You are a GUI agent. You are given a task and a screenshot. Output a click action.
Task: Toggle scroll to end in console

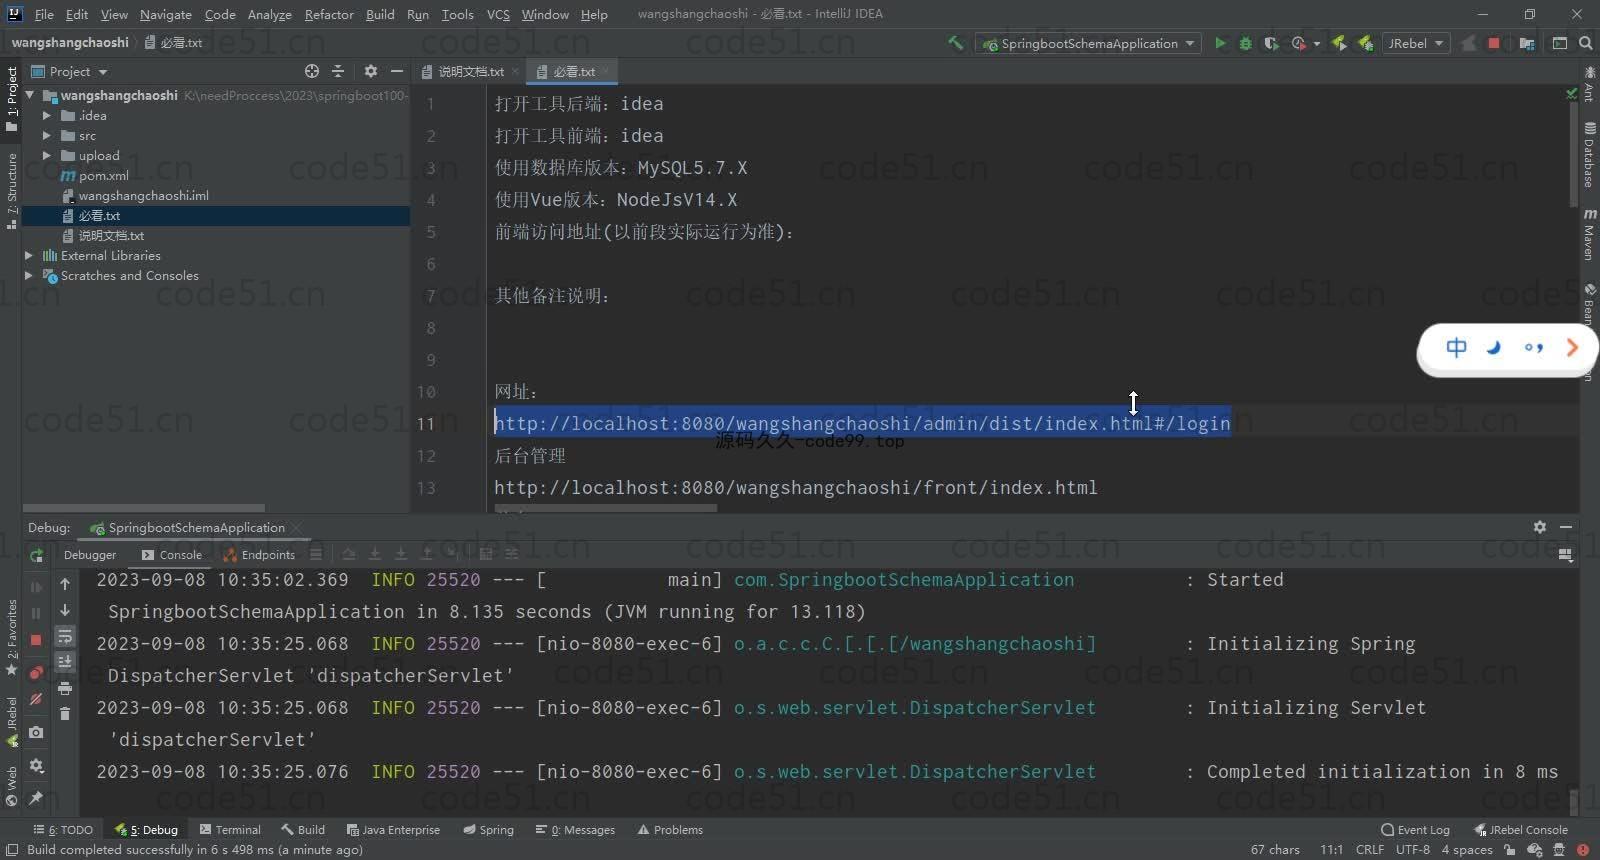pos(65,662)
